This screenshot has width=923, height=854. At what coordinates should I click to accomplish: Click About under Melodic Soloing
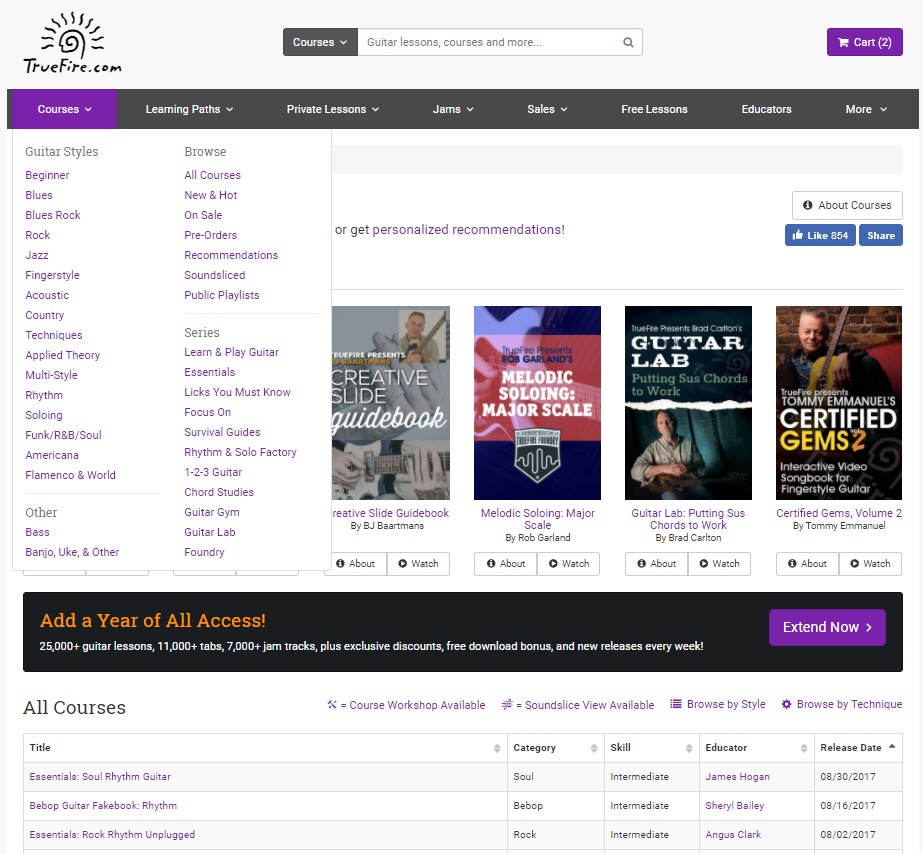pyautogui.click(x=506, y=564)
